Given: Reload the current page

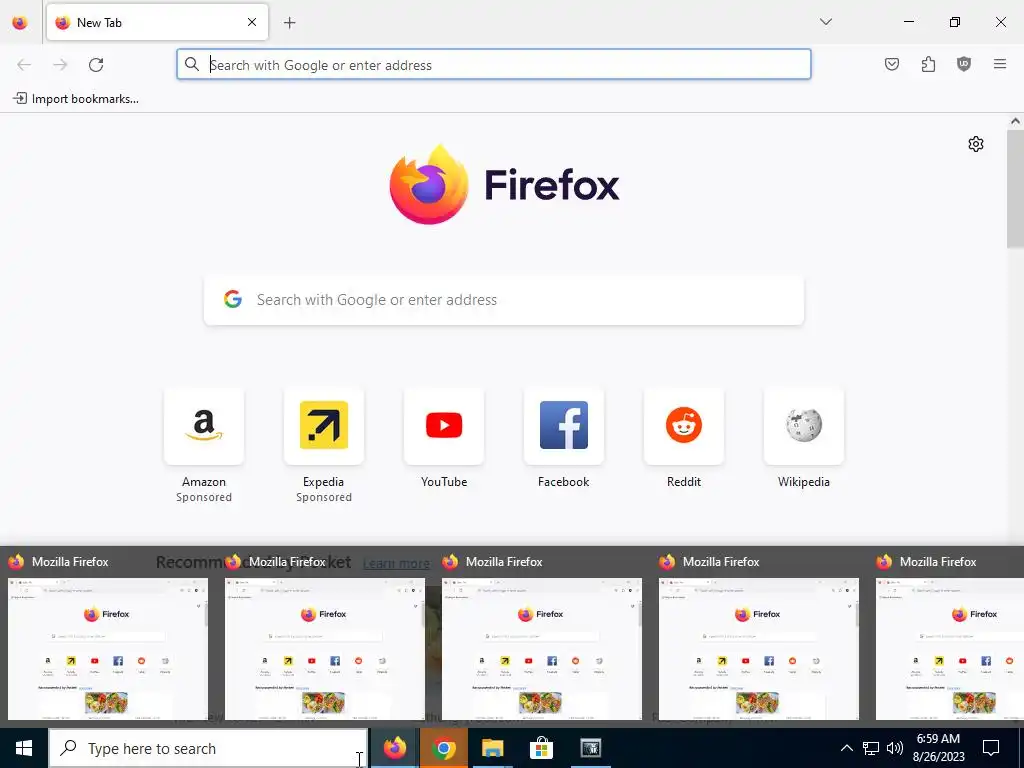Looking at the screenshot, I should (x=96, y=65).
